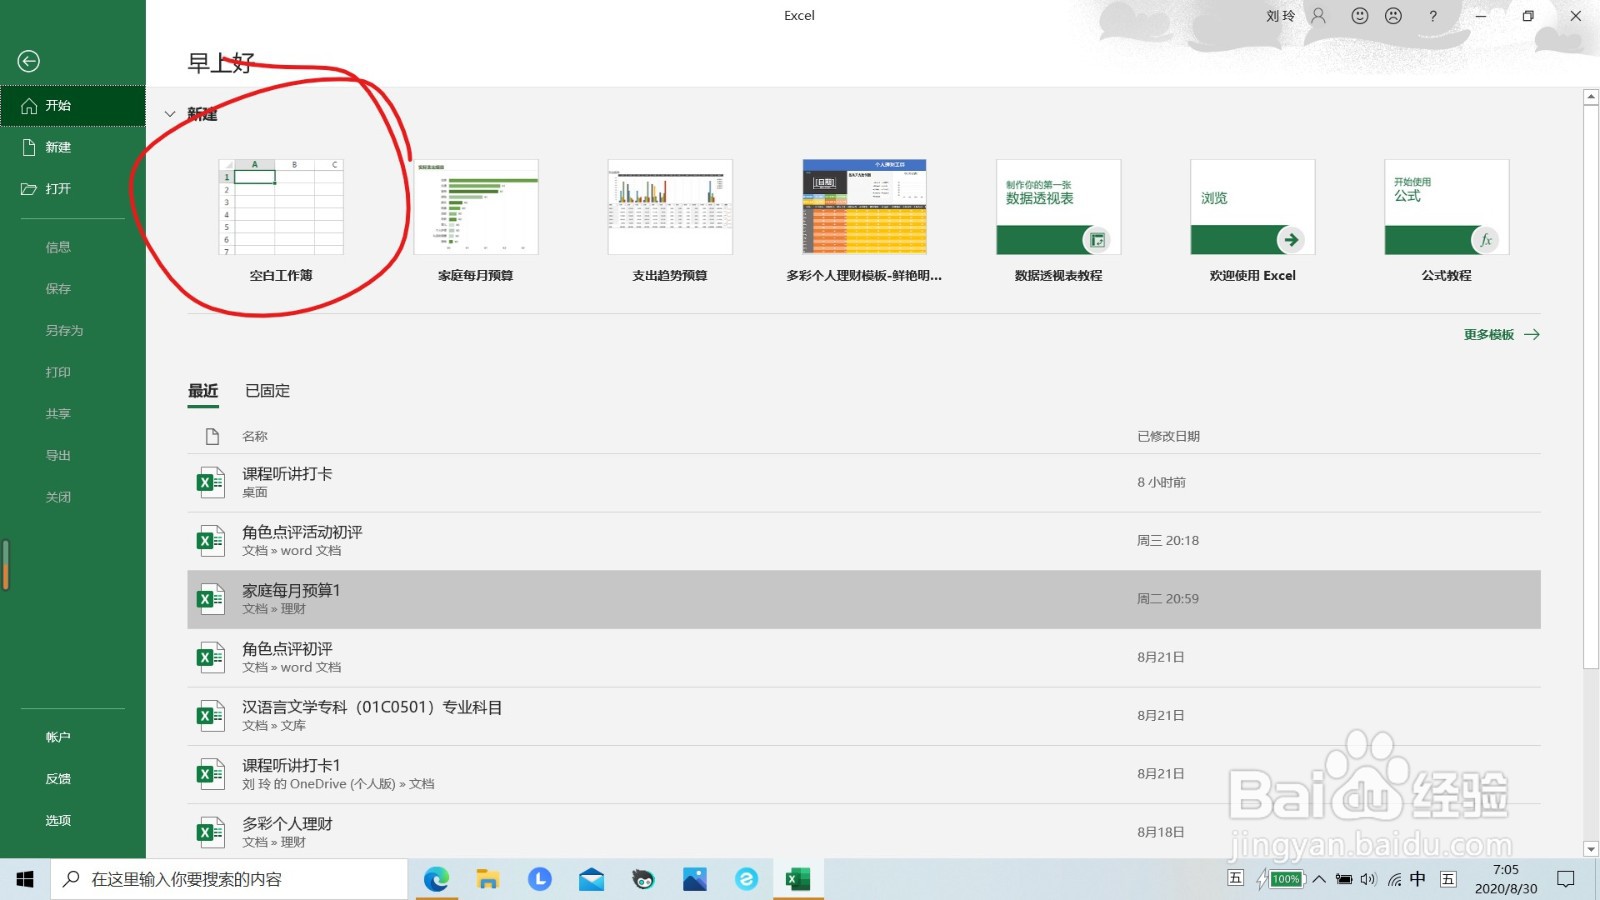Open 汉语言文学专科 (01C0501) 专业科目 file
1600x900 pixels.
coord(864,716)
